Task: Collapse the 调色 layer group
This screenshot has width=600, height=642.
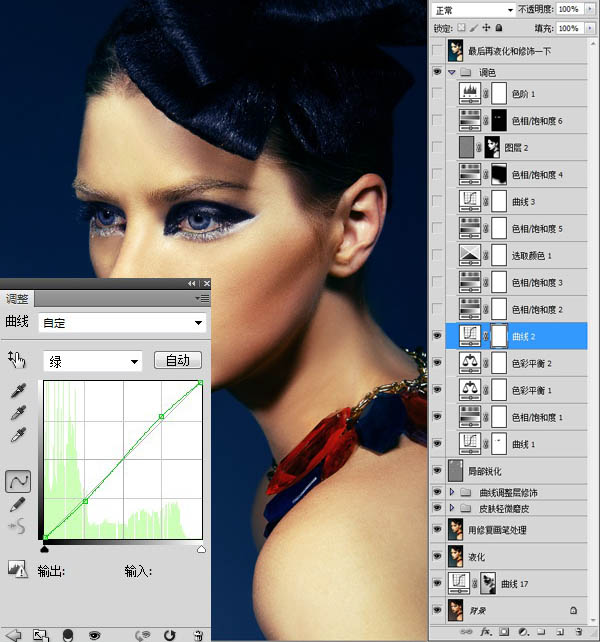Action: coord(452,73)
